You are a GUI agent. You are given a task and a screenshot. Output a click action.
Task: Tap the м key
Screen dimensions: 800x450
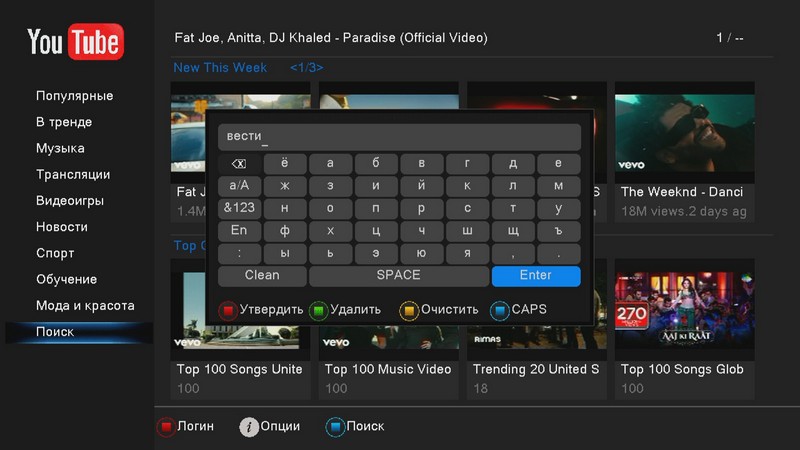pyautogui.click(x=559, y=186)
